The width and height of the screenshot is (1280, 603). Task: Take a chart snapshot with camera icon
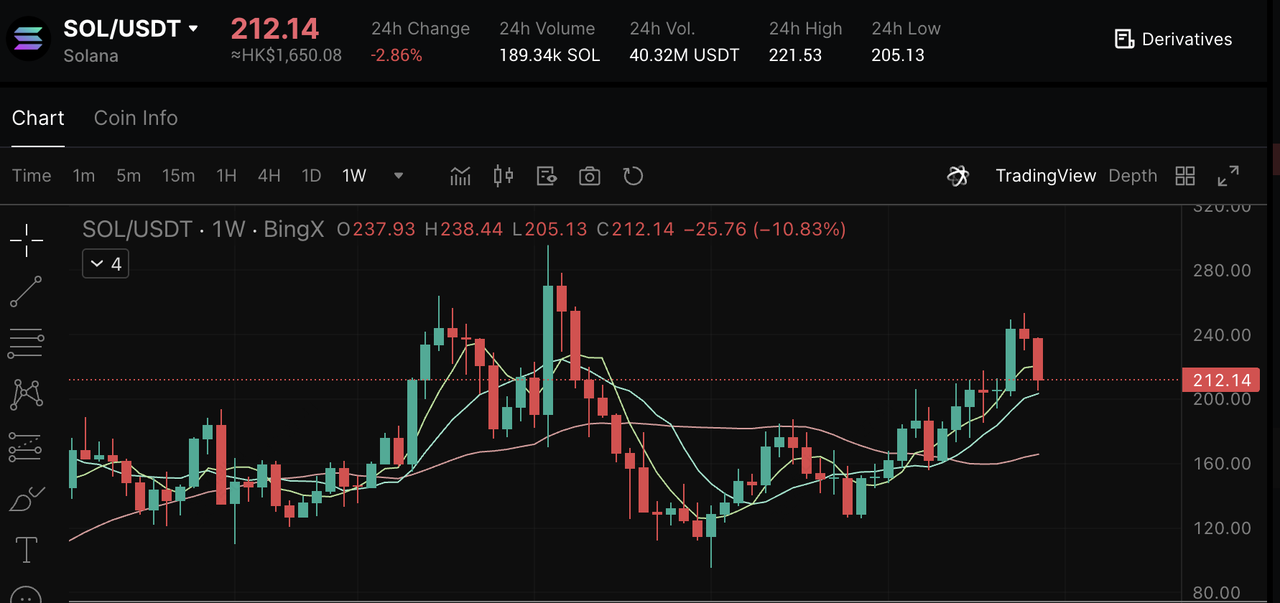click(x=590, y=176)
